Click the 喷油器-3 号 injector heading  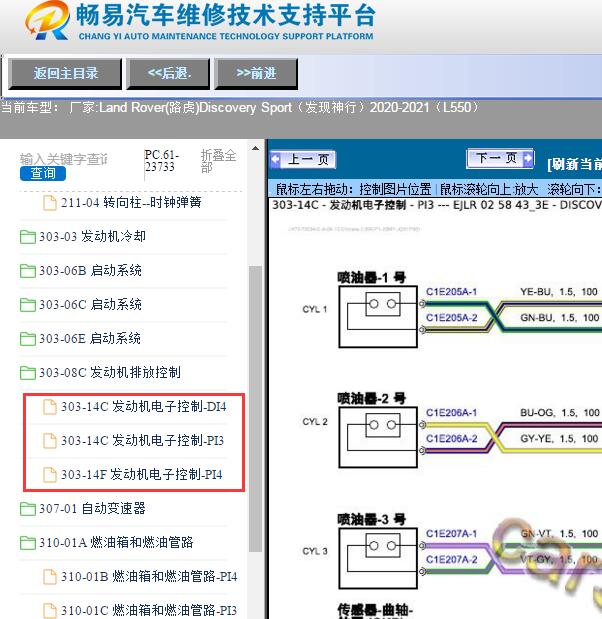pyautogui.click(x=371, y=519)
